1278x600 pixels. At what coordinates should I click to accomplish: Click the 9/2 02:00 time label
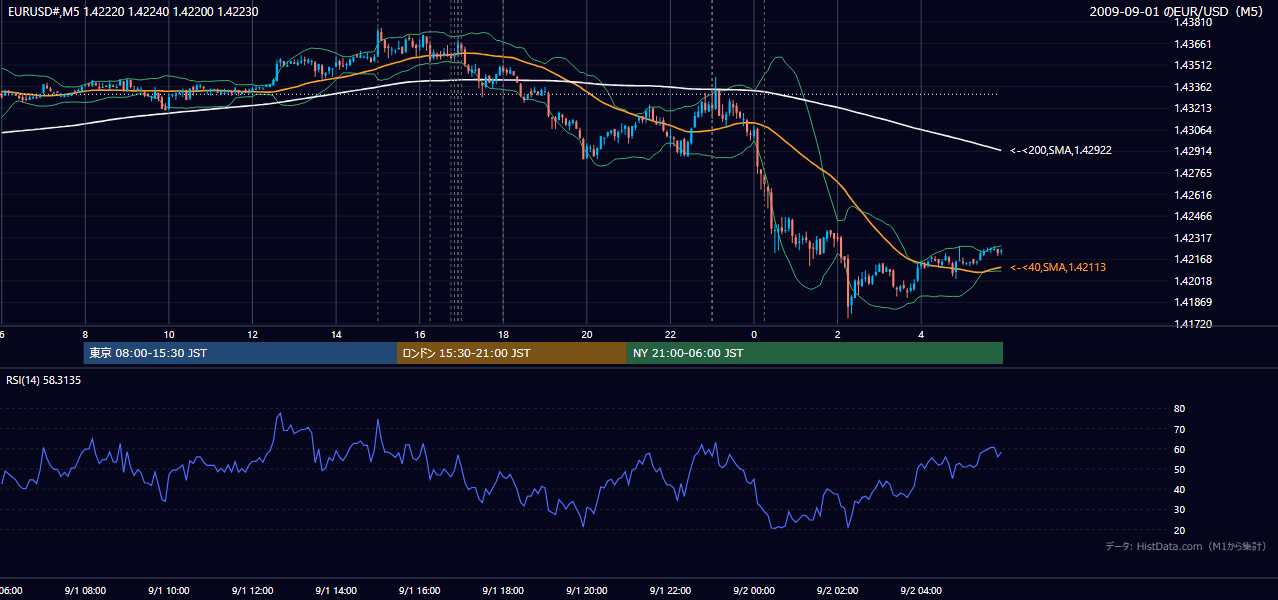(x=838, y=591)
